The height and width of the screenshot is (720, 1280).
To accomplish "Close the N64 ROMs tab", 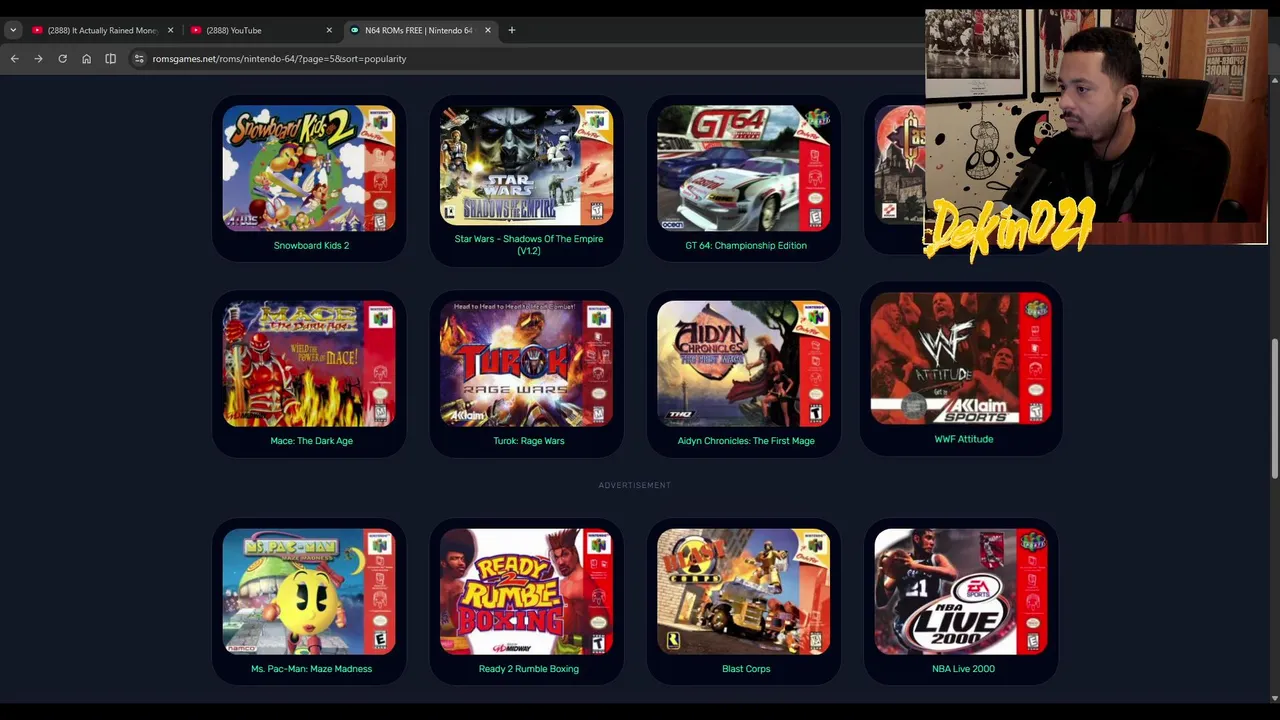I will [x=488, y=30].
